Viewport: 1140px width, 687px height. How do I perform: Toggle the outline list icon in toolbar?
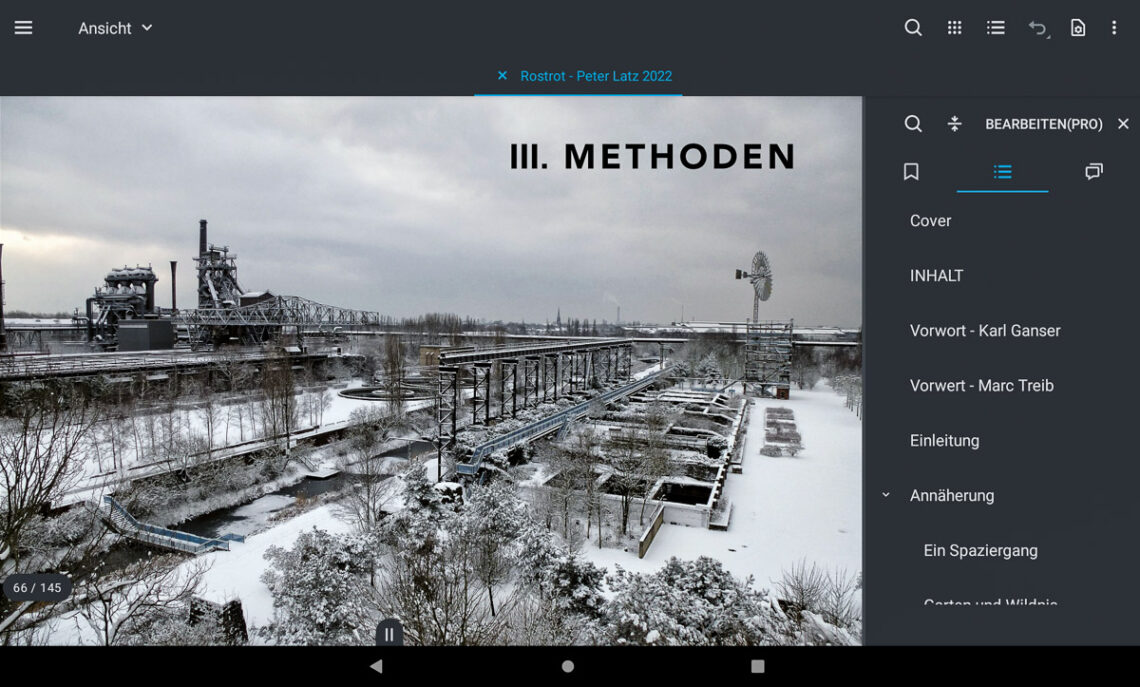[995, 28]
